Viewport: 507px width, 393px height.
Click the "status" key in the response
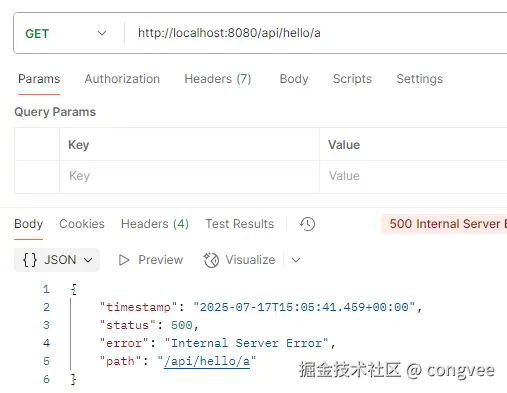point(128,325)
